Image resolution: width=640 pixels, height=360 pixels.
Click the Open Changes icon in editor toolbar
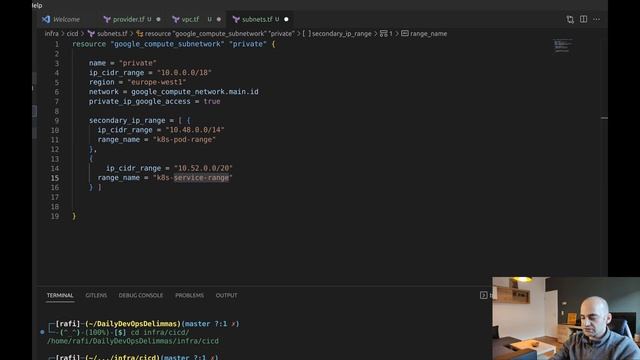(570, 19)
